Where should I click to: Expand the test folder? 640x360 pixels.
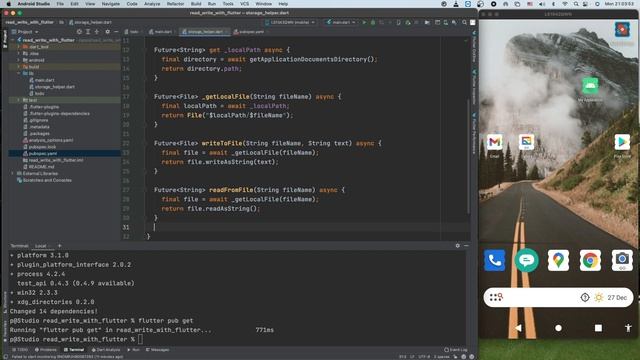tap(19, 100)
